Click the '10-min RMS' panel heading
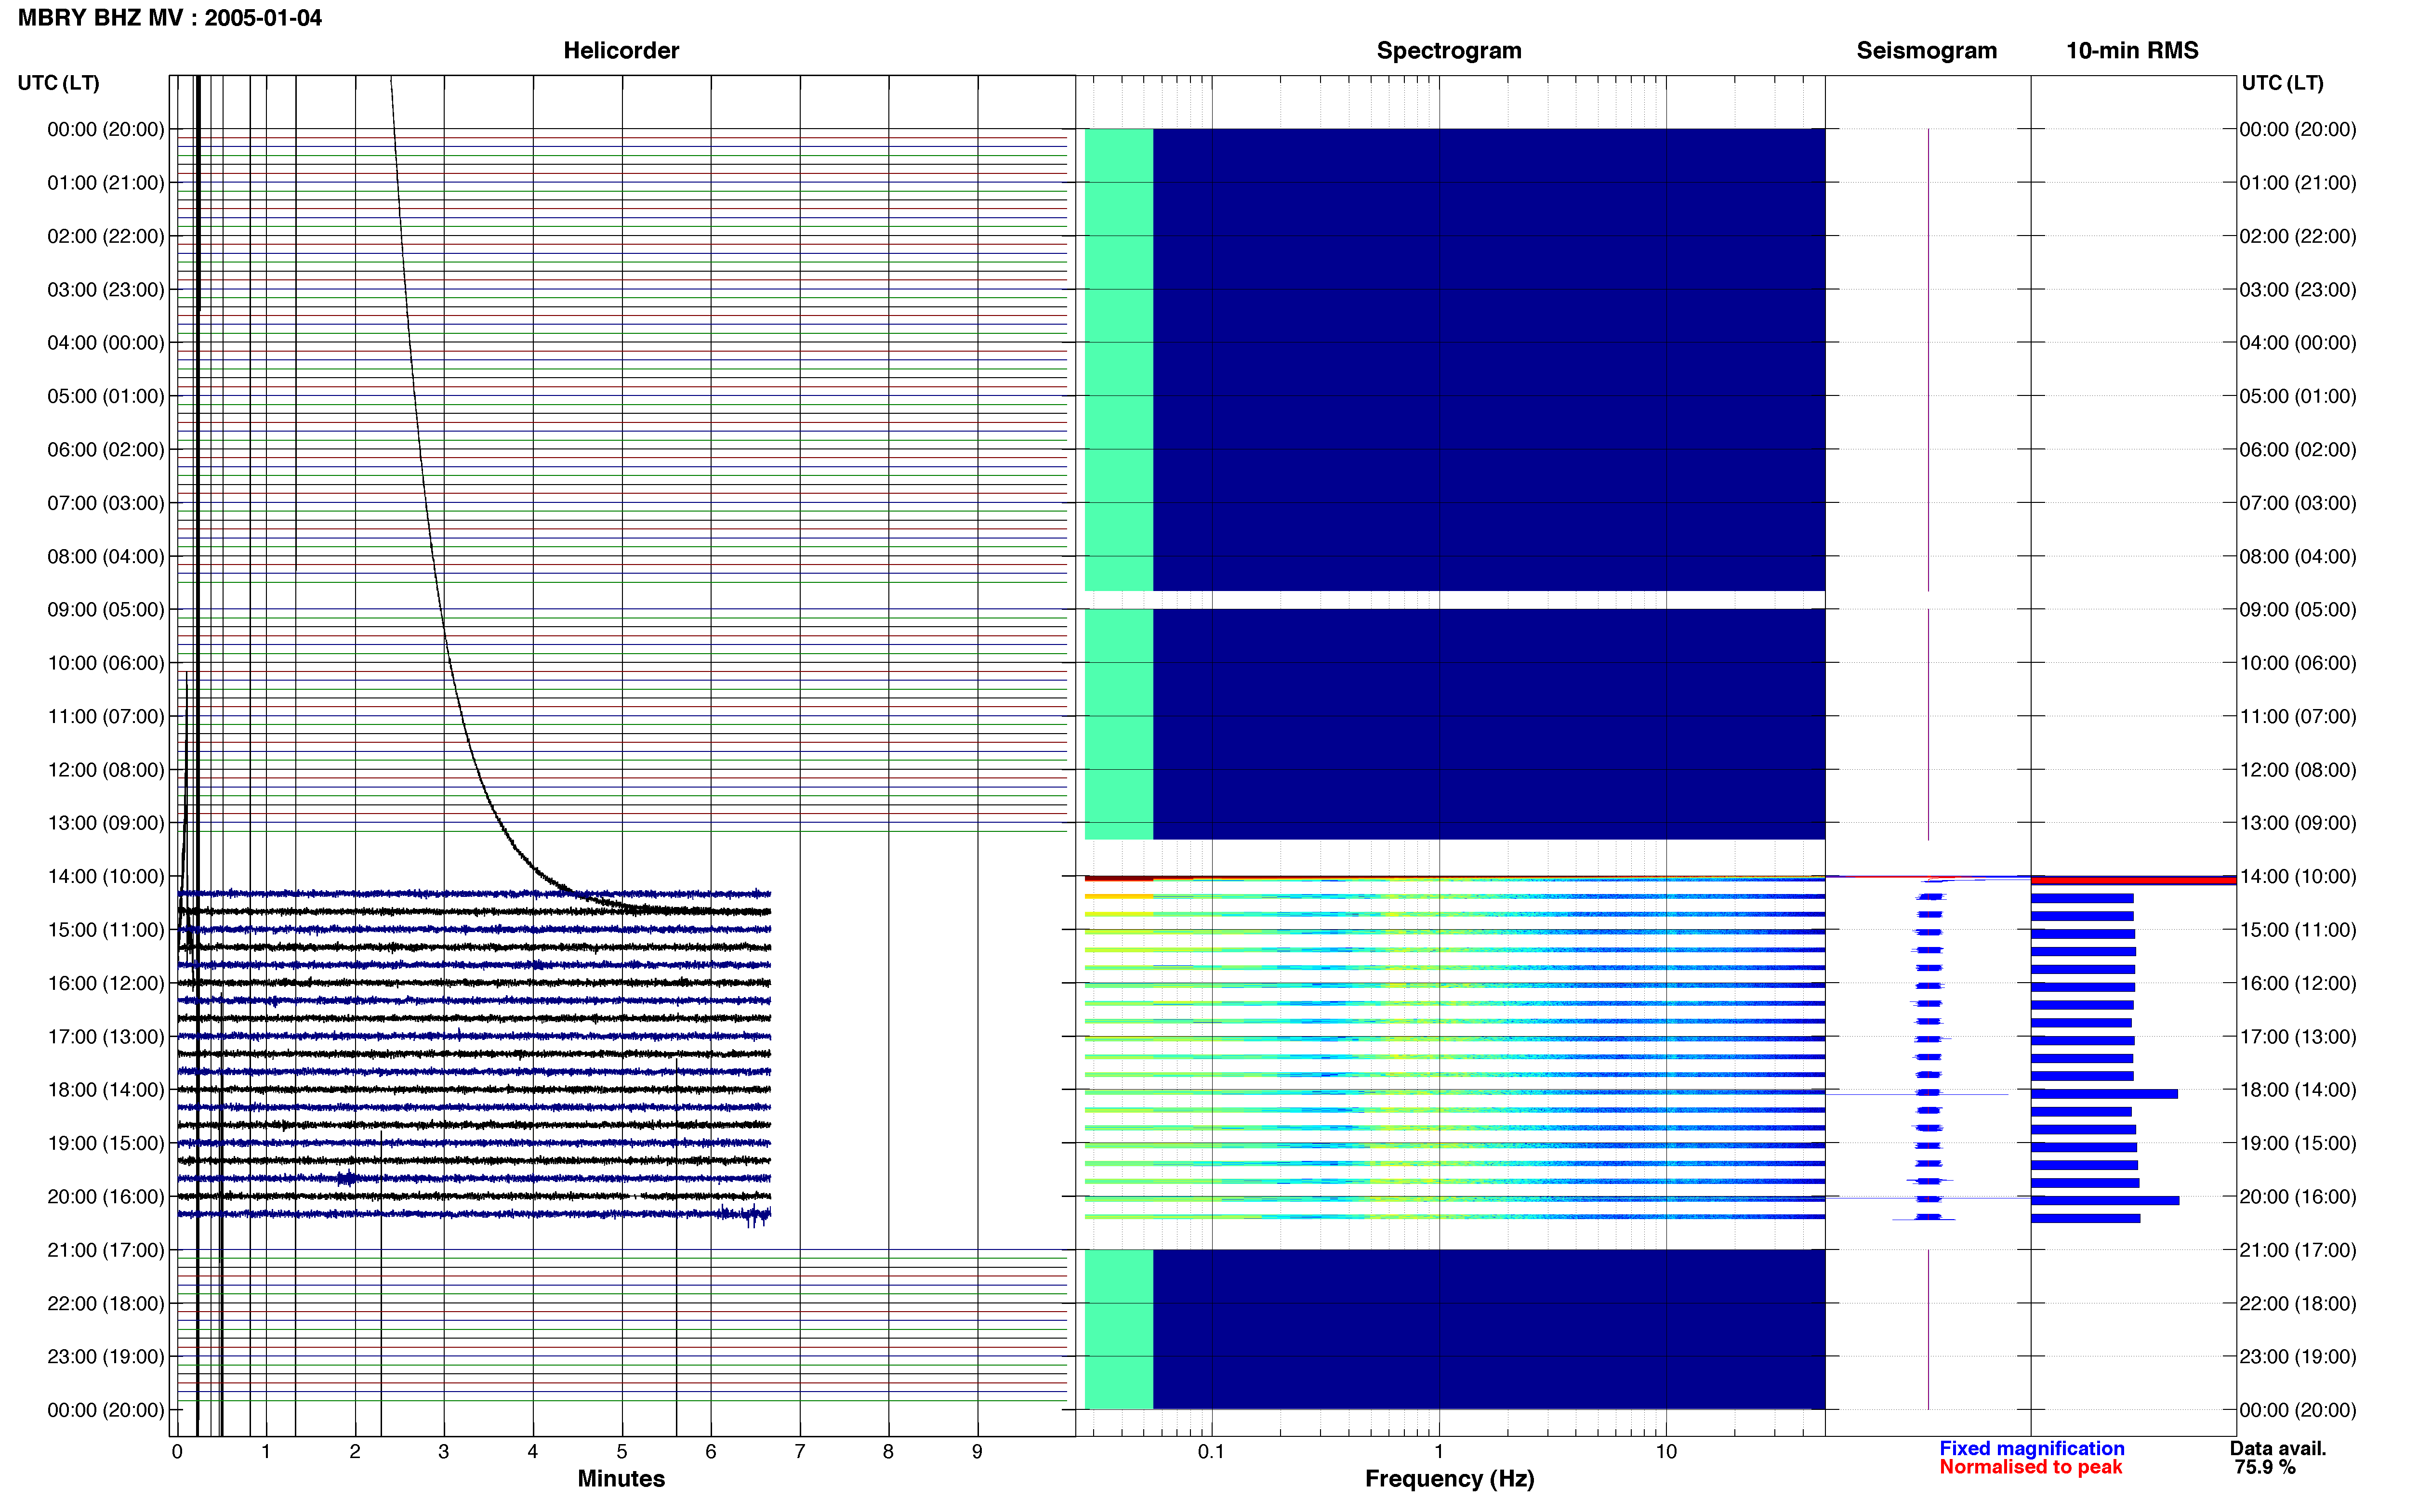This screenshot has width=2418, height=1512. pyautogui.click(x=2132, y=51)
